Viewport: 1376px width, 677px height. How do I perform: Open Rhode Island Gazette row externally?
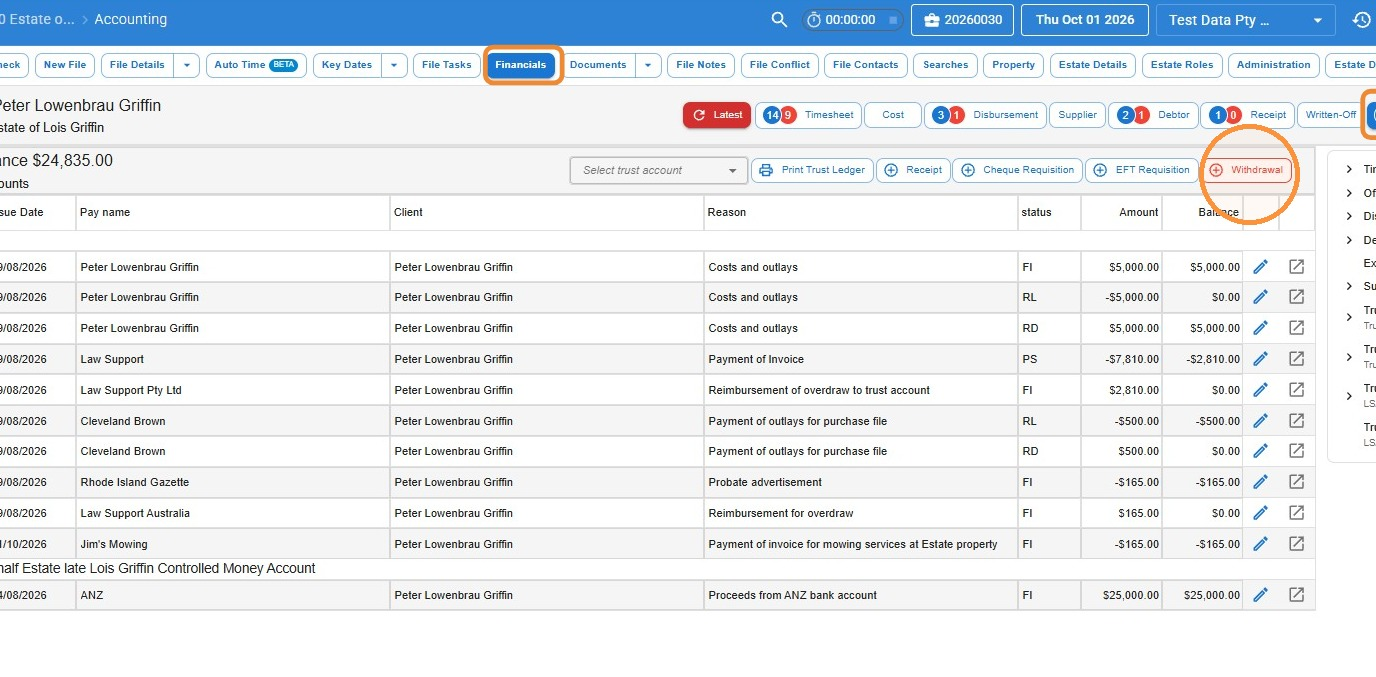pos(1296,482)
